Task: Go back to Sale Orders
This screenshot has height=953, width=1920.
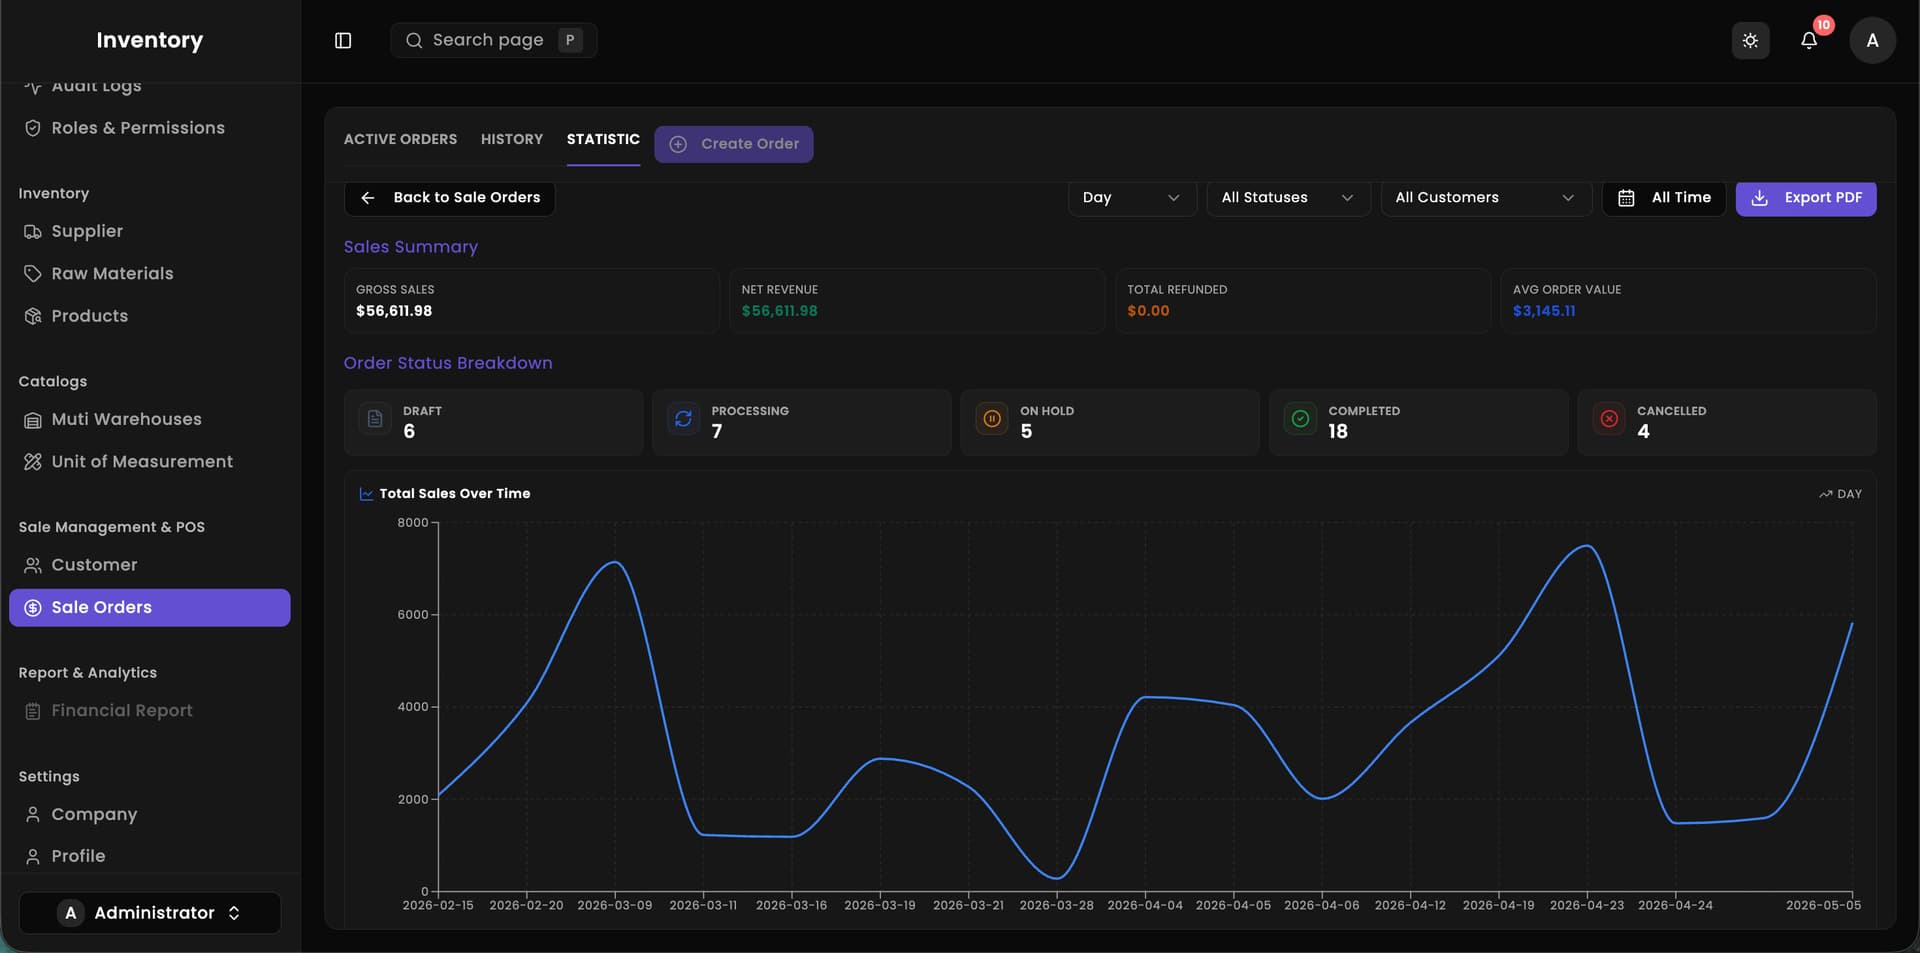Action: (x=450, y=198)
